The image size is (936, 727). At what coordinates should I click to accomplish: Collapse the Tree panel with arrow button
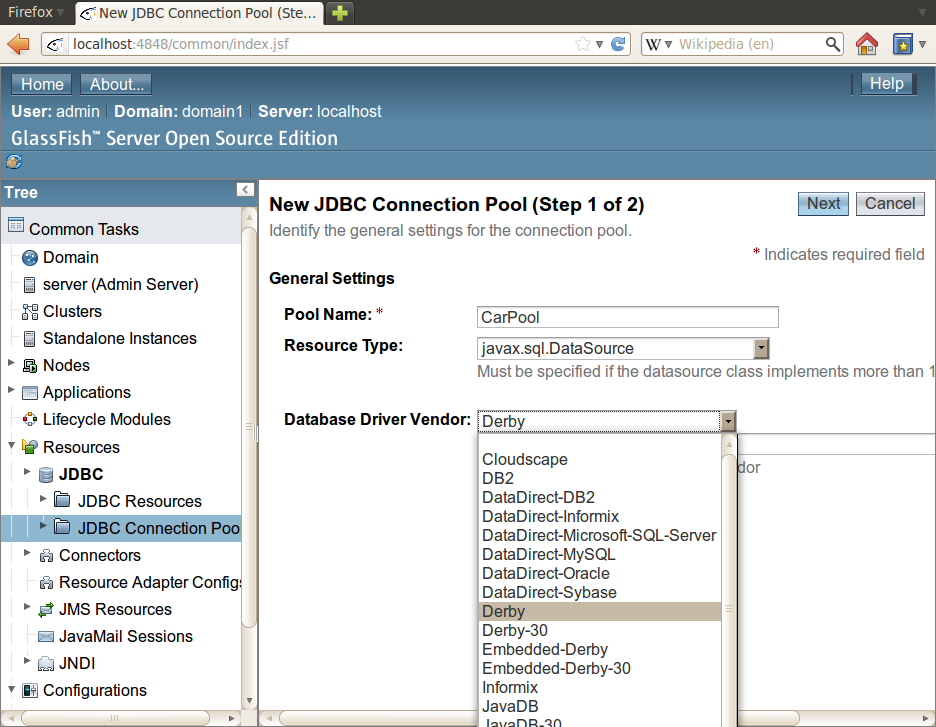tap(245, 190)
